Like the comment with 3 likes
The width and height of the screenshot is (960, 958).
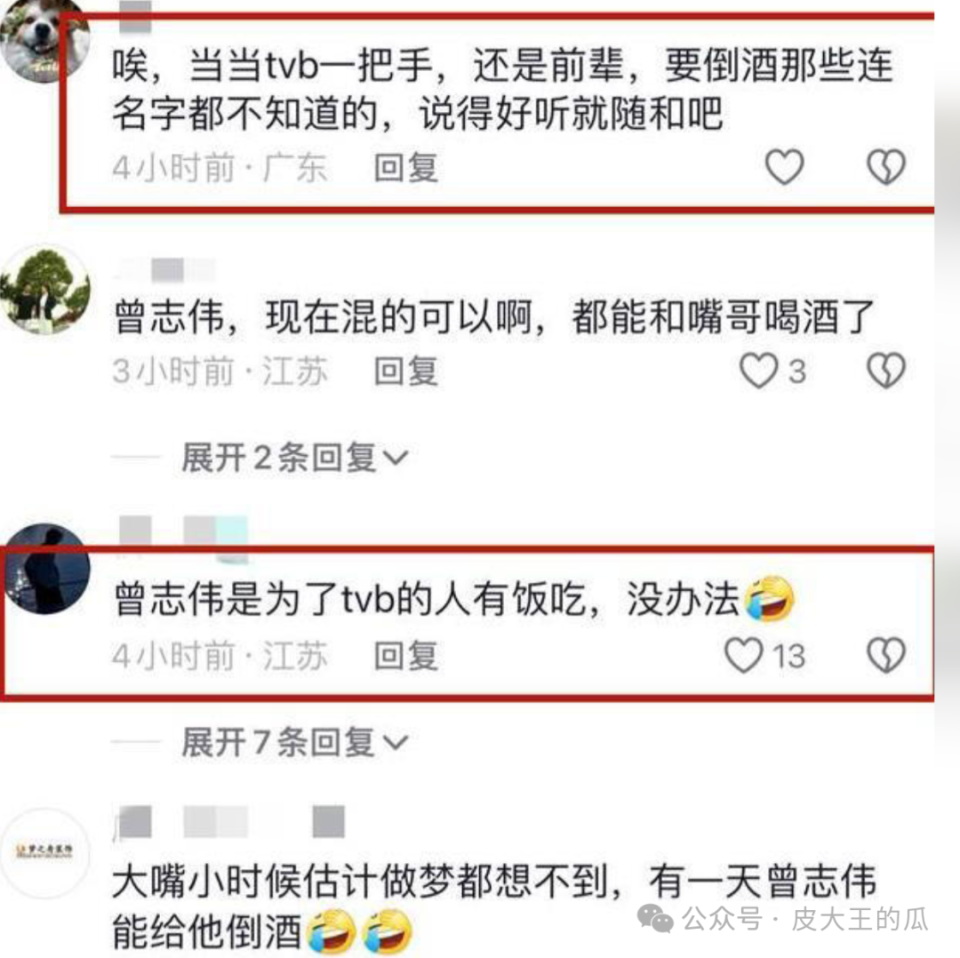click(x=758, y=370)
